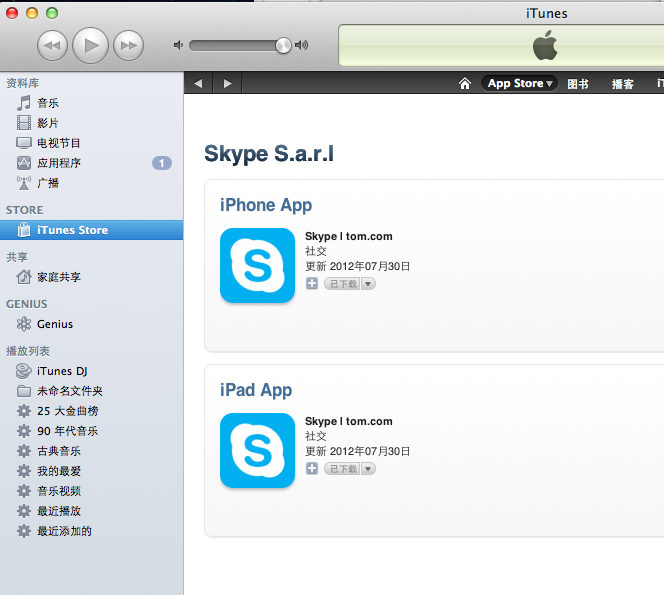Viewport: 664px width, 595px height.
Task: Open 最近播放 smart playlist
Action: (91, 511)
